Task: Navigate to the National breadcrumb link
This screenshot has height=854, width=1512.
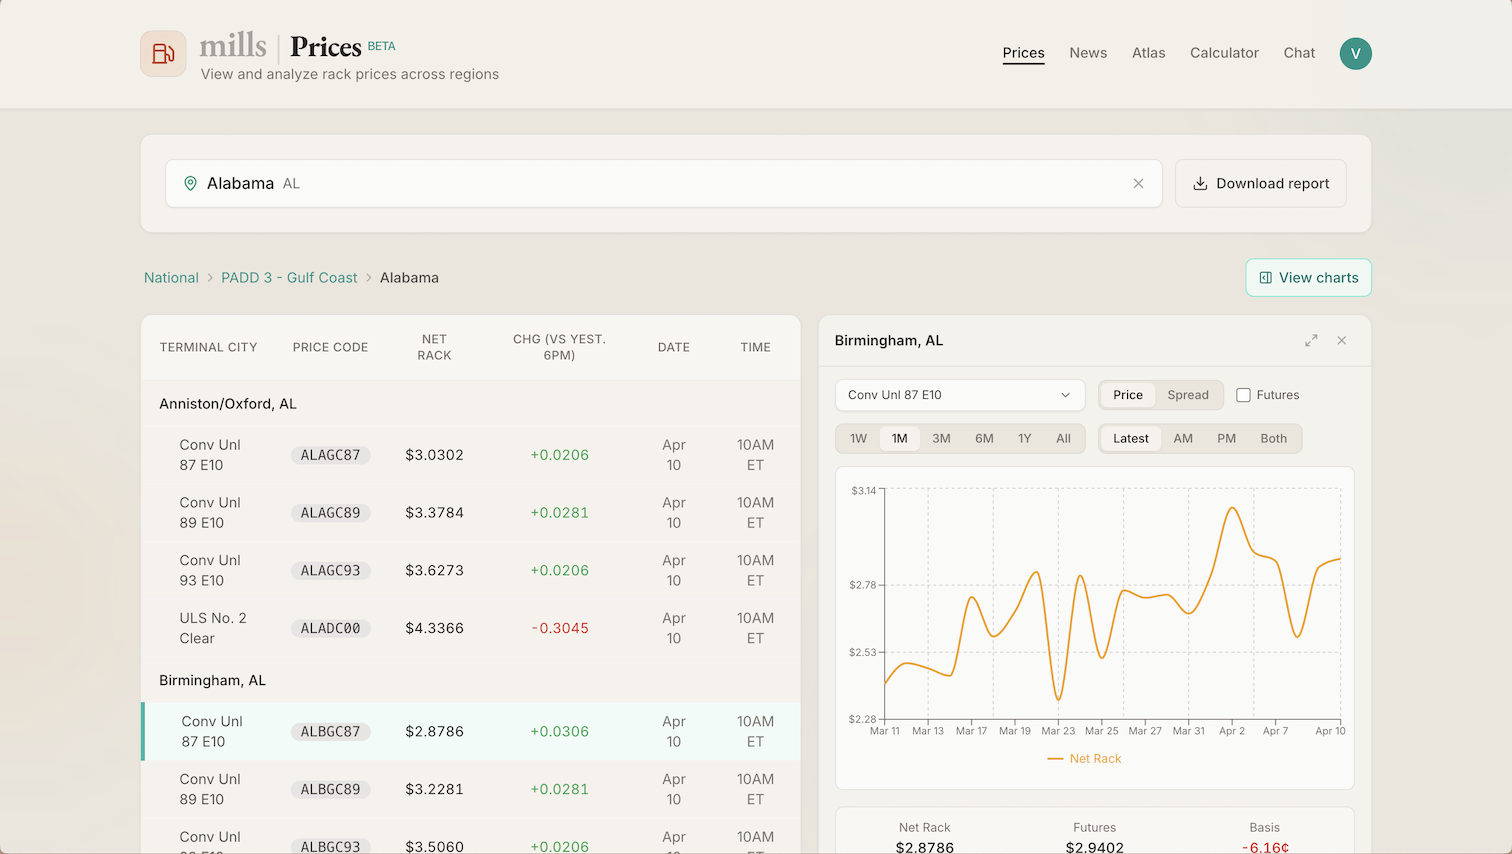Action: coord(171,277)
